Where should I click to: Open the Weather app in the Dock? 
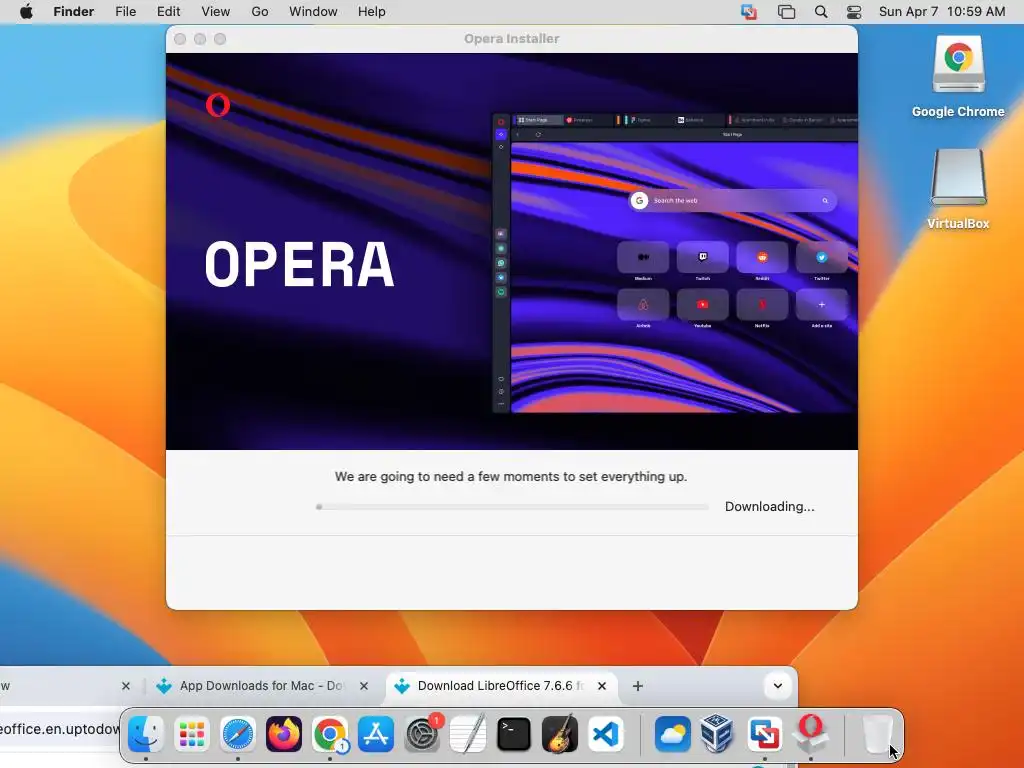click(x=672, y=734)
